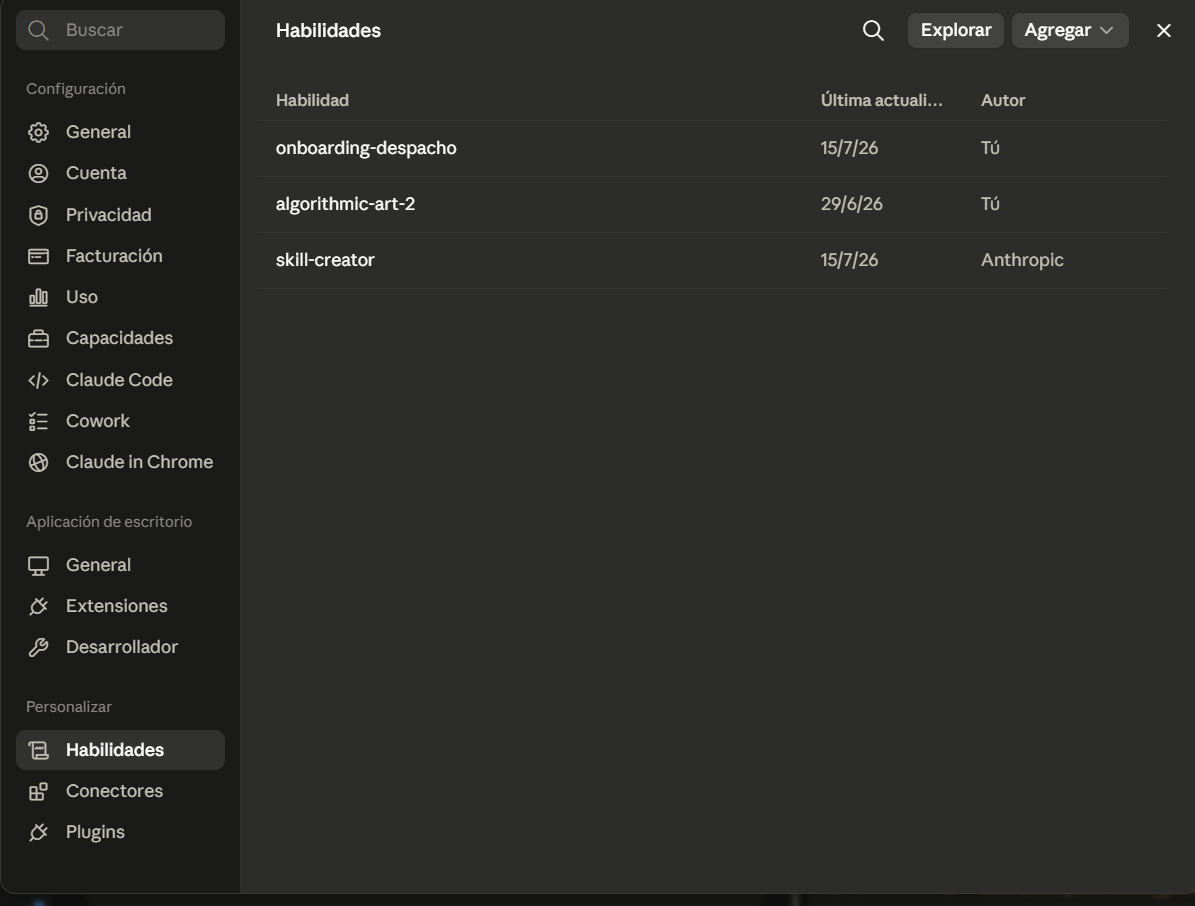
Task: Open the Plugins section
Action: tap(120, 832)
